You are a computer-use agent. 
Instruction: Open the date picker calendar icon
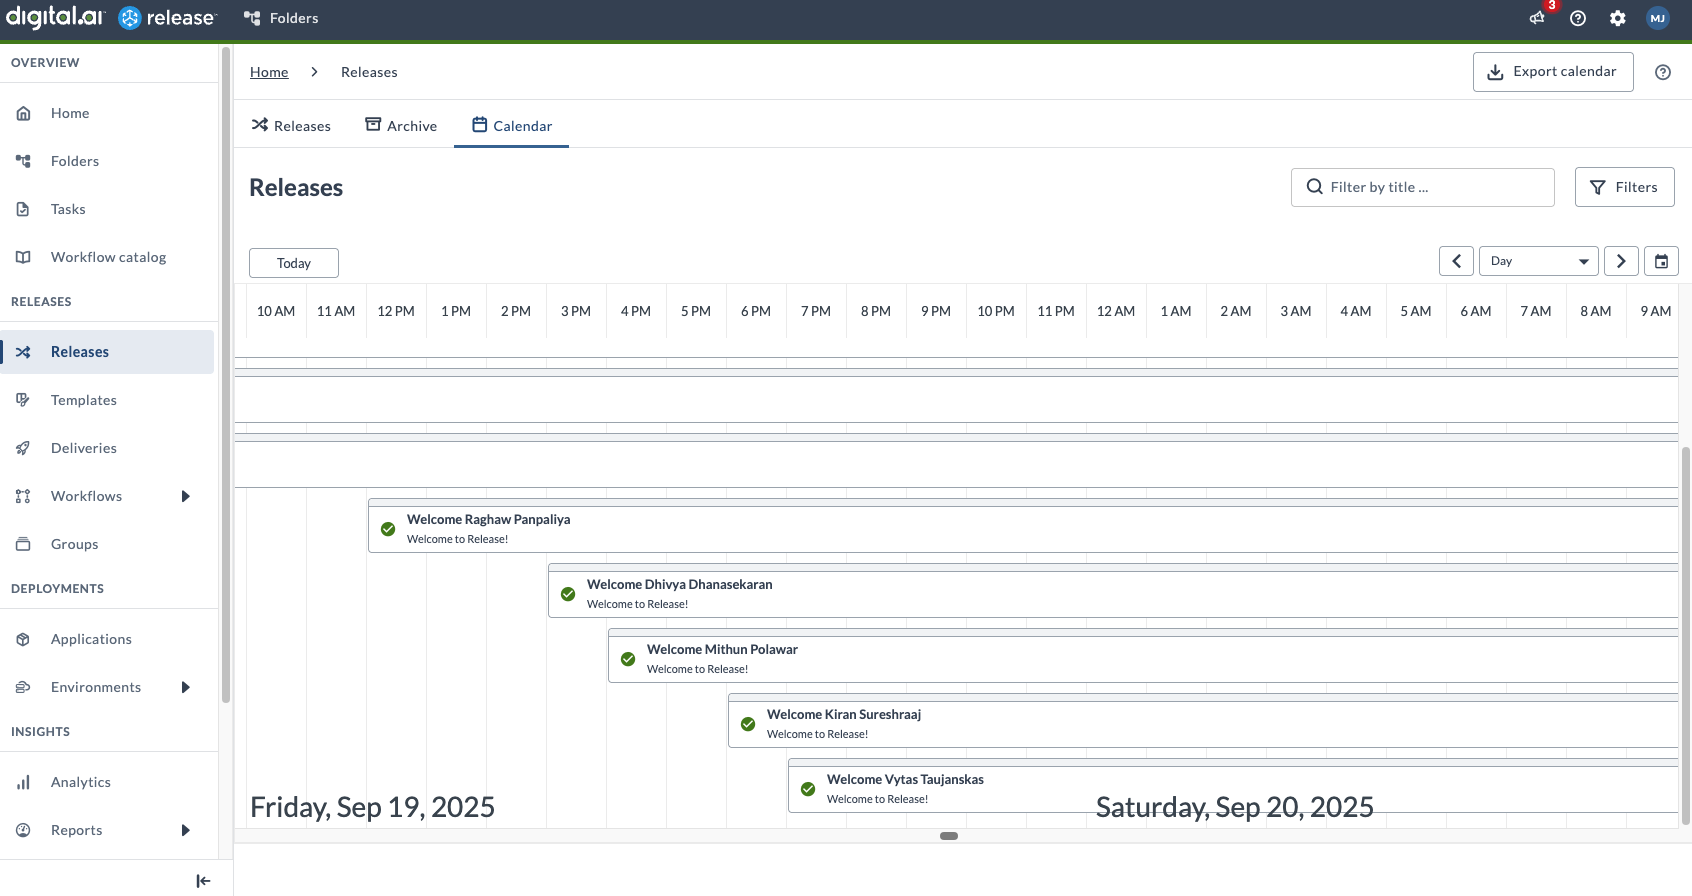1661,261
